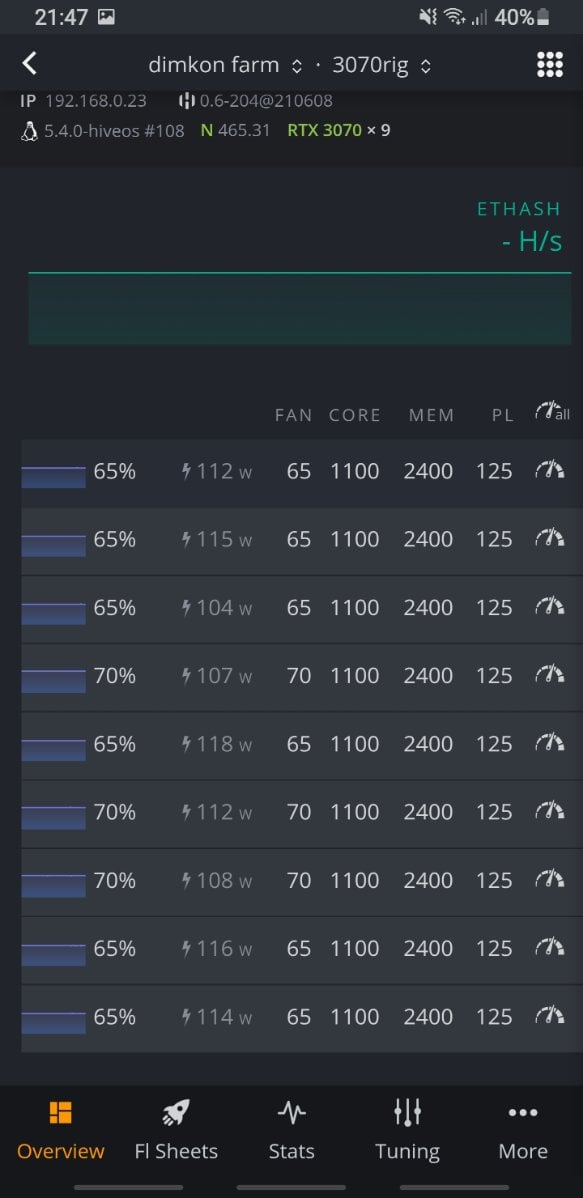Switch to the Stats tab
Viewport: 583px width, 1198px height.
click(x=291, y=1131)
